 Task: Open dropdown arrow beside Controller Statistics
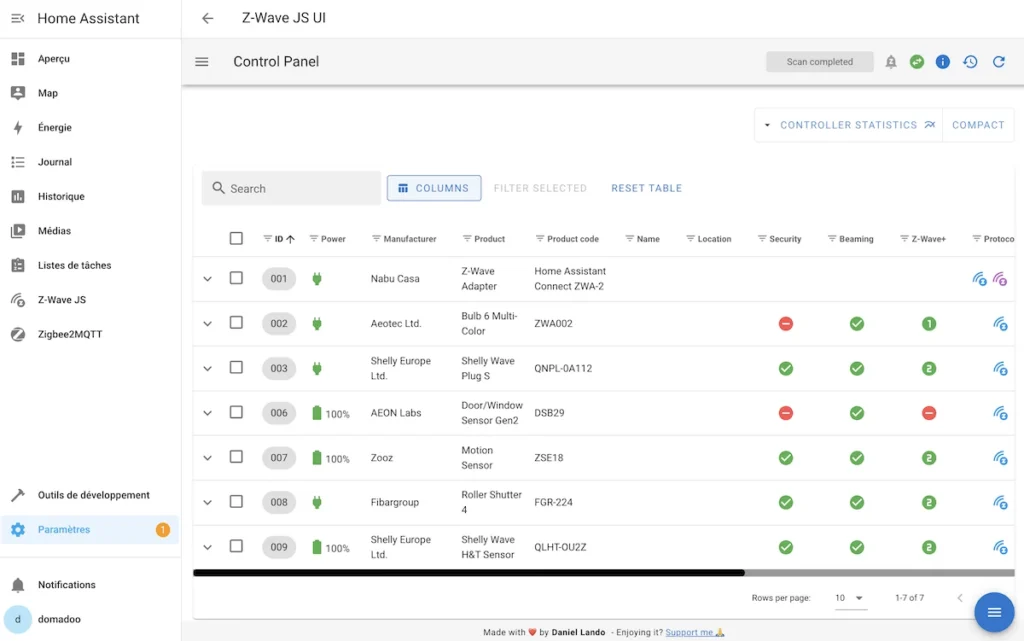click(x=767, y=125)
